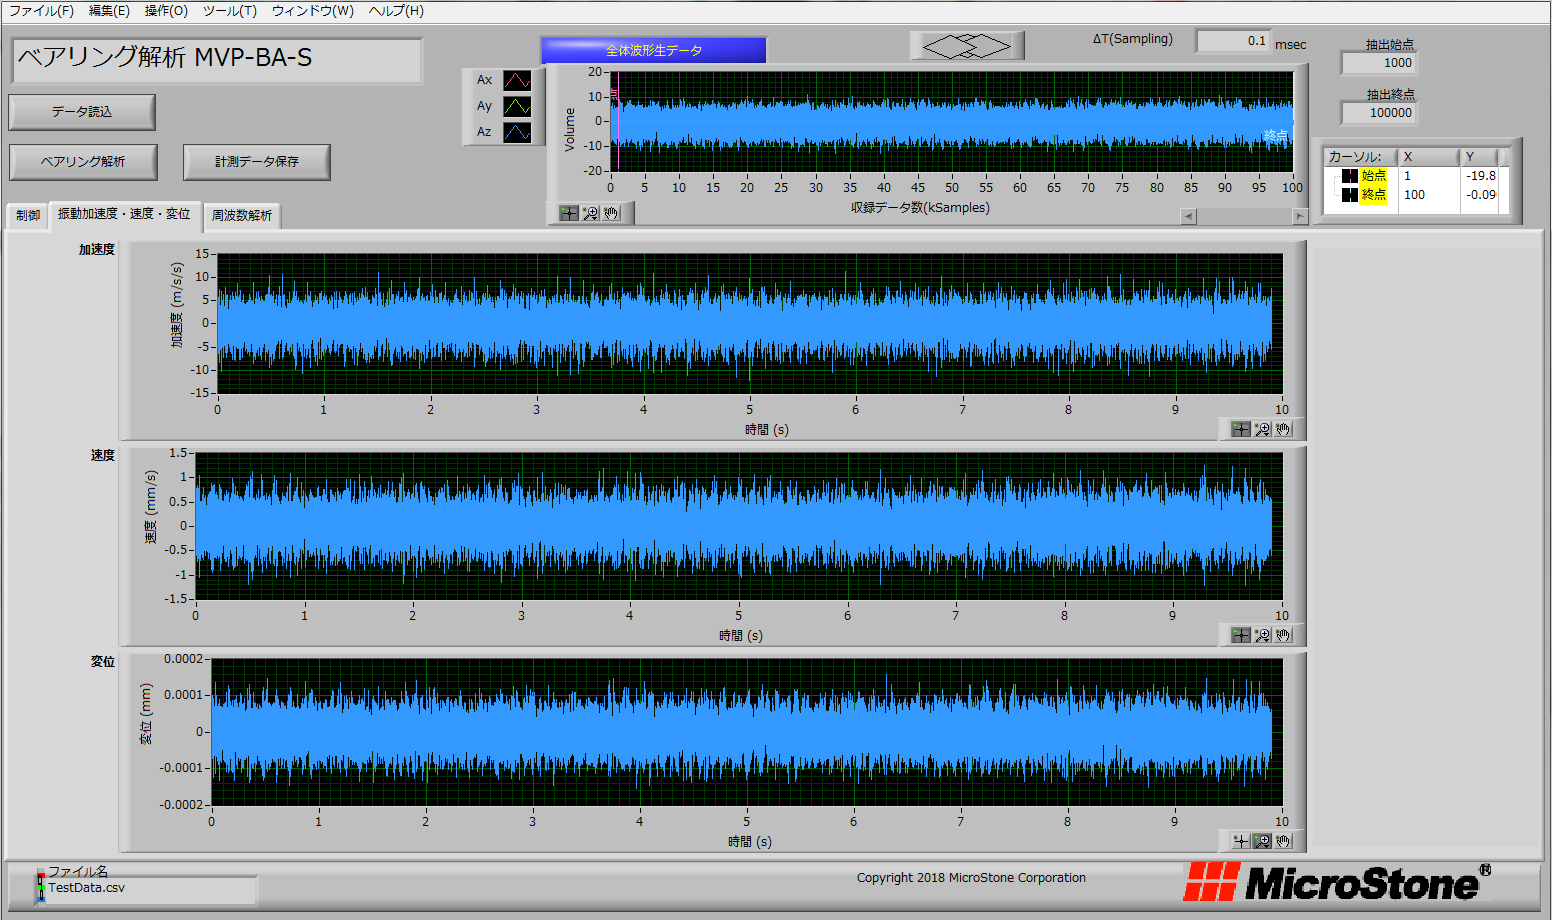Image resolution: width=1552 pixels, height=920 pixels.
Task: Click 終点 cursor glyph in cursor legend
Action: click(1349, 195)
